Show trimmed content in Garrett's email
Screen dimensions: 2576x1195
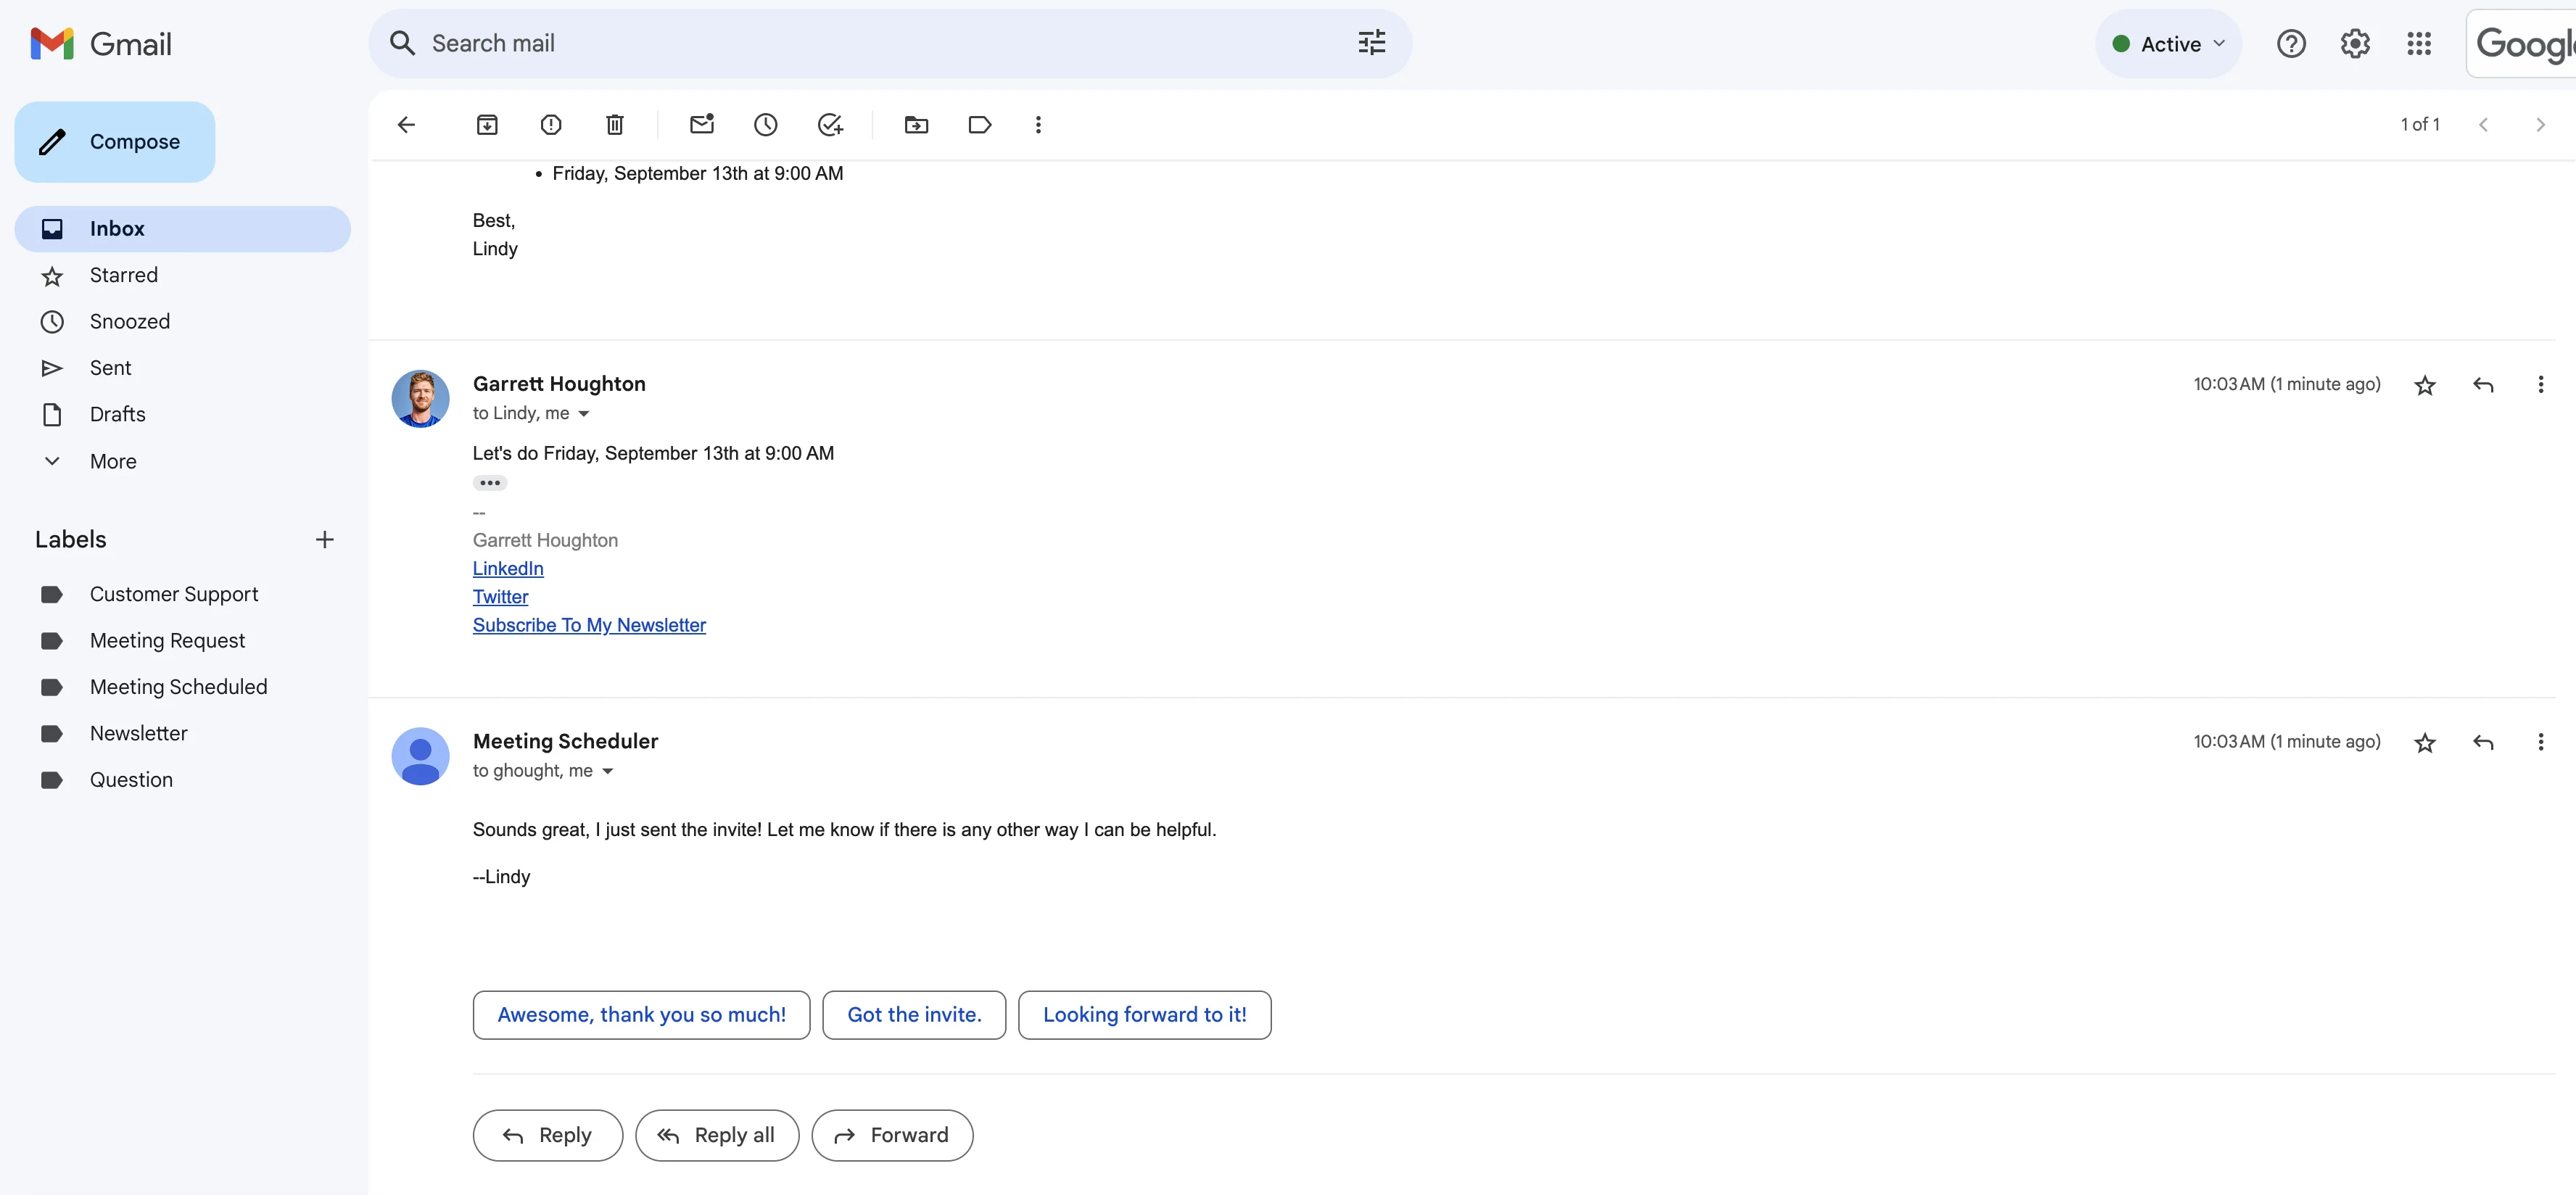click(x=489, y=483)
